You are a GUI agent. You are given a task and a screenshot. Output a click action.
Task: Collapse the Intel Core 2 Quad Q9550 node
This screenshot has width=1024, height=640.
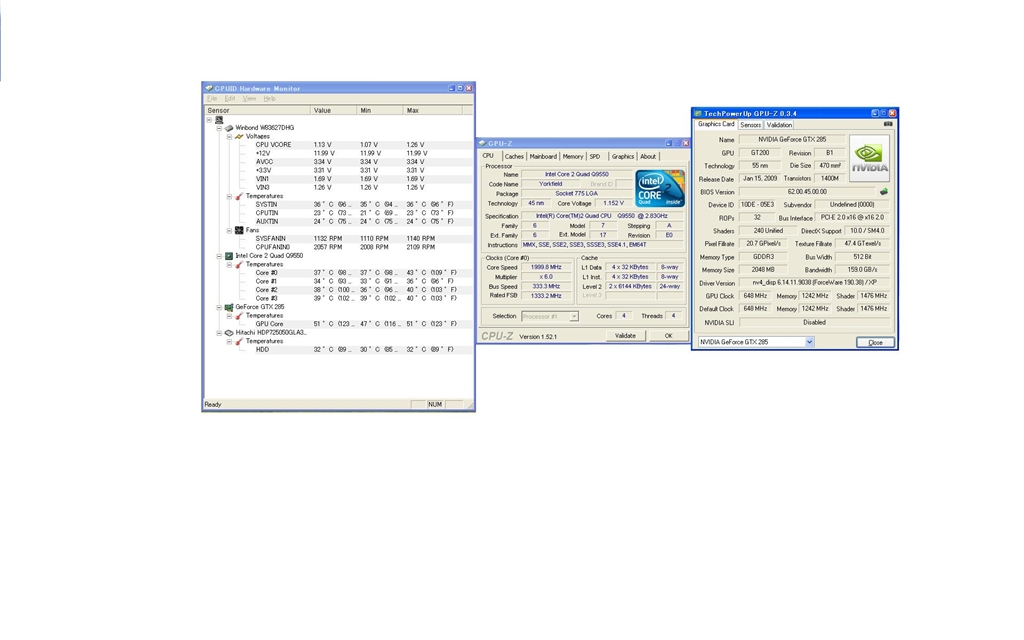pyautogui.click(x=219, y=257)
